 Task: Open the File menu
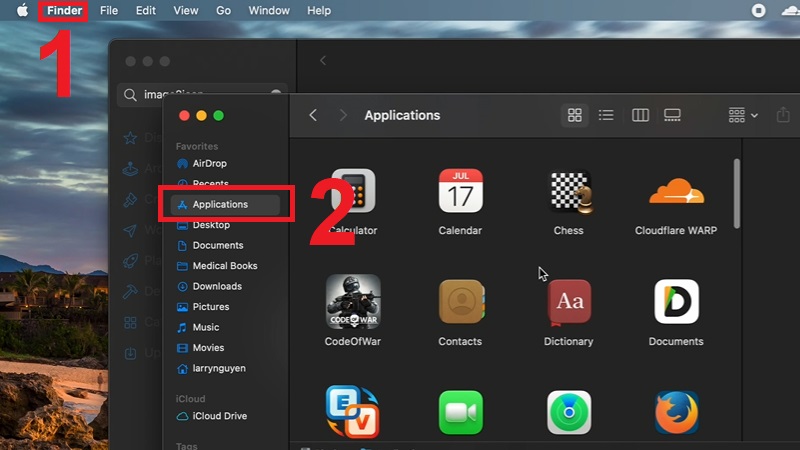(x=109, y=10)
